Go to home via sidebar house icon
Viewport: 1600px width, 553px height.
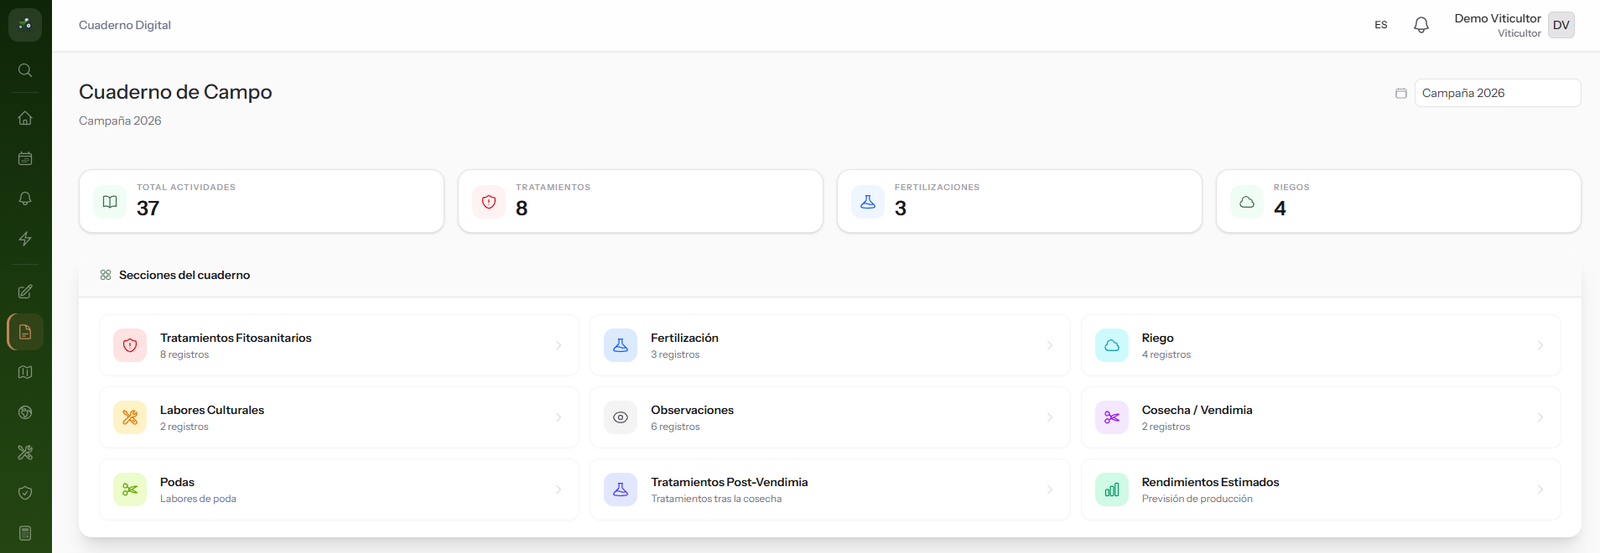[25, 118]
